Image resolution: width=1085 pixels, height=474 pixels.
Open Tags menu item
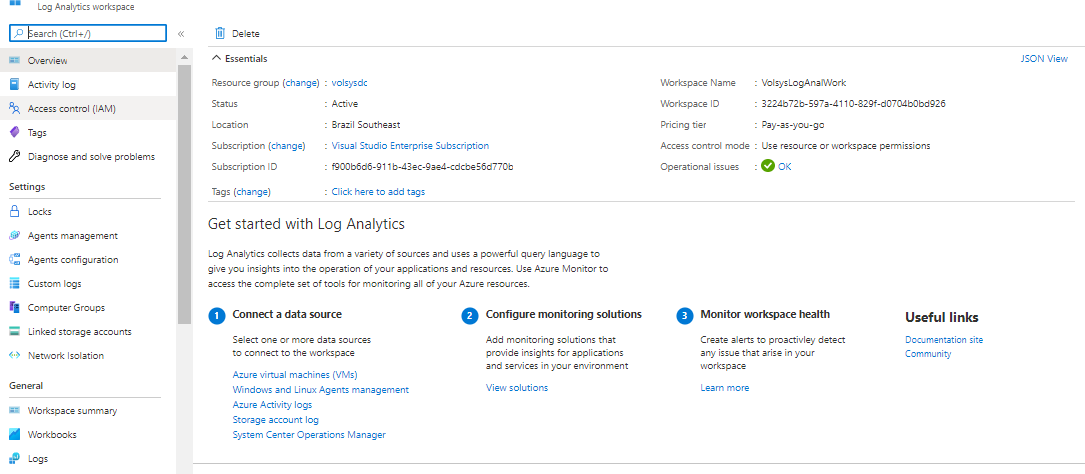pos(88,132)
